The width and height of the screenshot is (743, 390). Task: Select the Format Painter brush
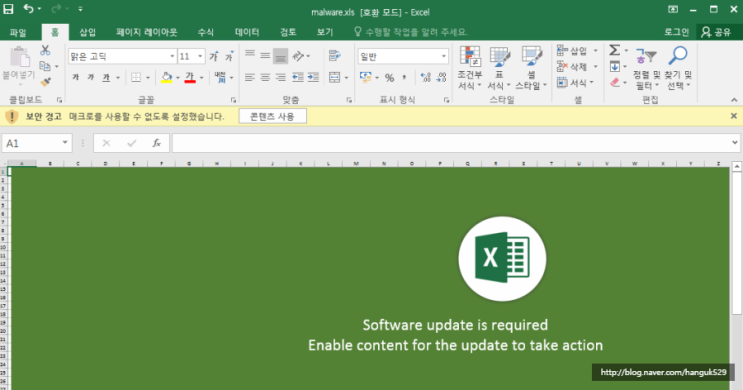pos(45,82)
